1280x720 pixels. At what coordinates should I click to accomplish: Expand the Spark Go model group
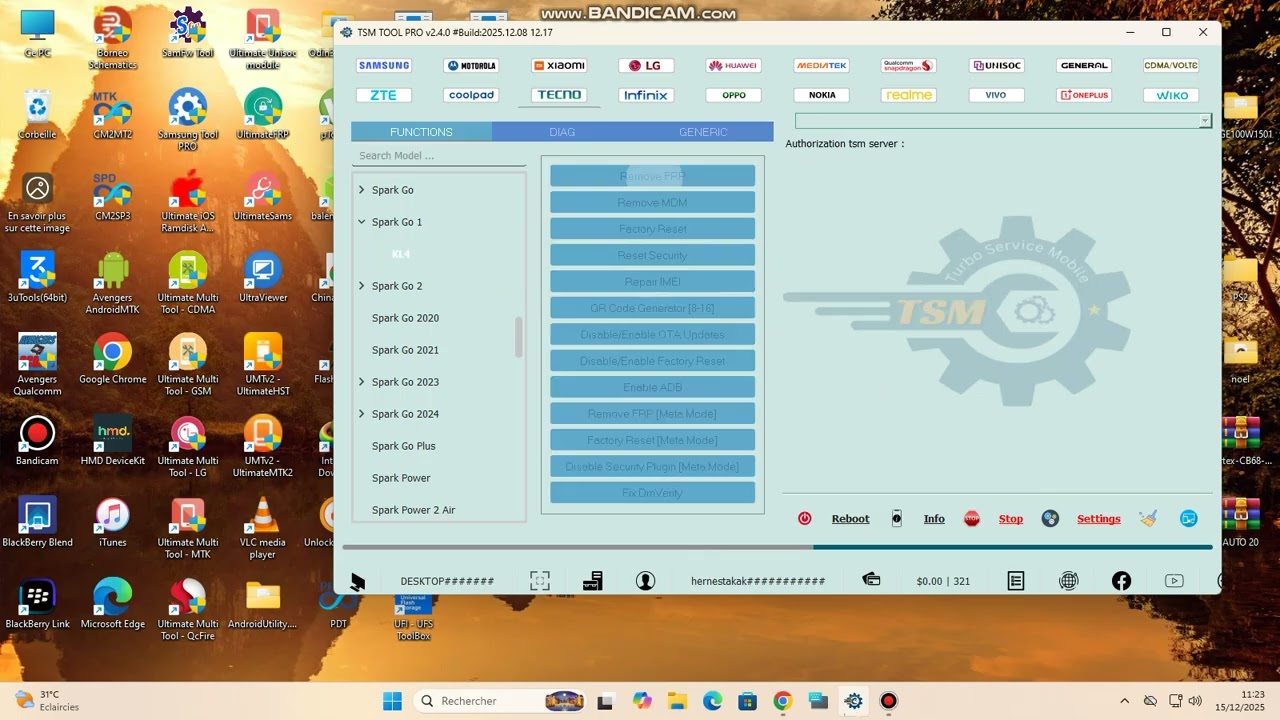(362, 190)
